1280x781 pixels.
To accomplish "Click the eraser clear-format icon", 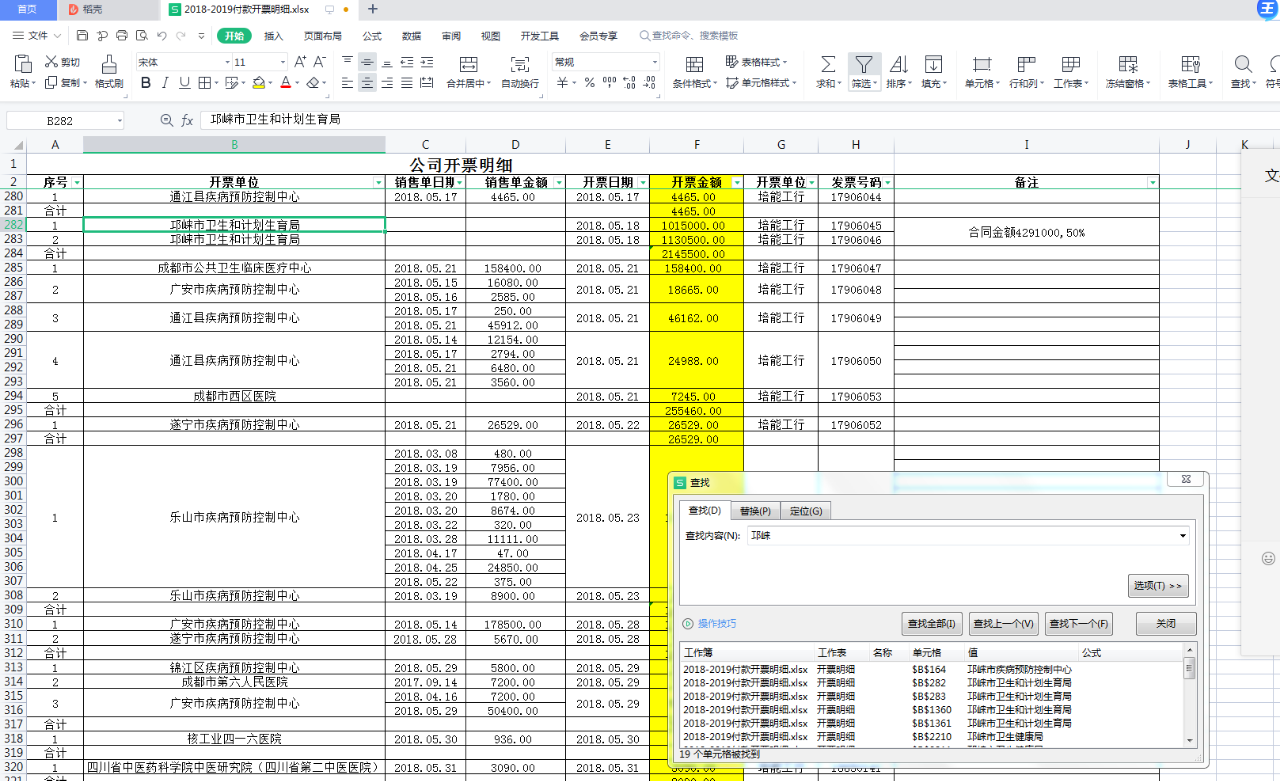I will pyautogui.click(x=313, y=83).
